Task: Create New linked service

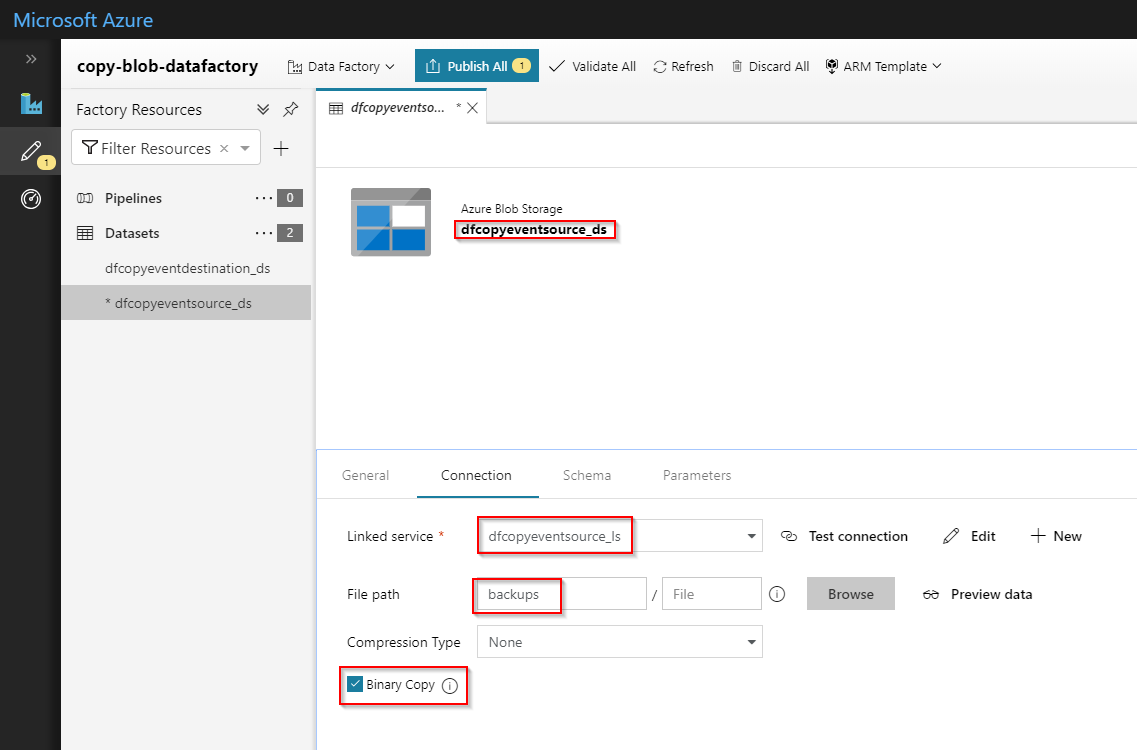Action: 1056,536
